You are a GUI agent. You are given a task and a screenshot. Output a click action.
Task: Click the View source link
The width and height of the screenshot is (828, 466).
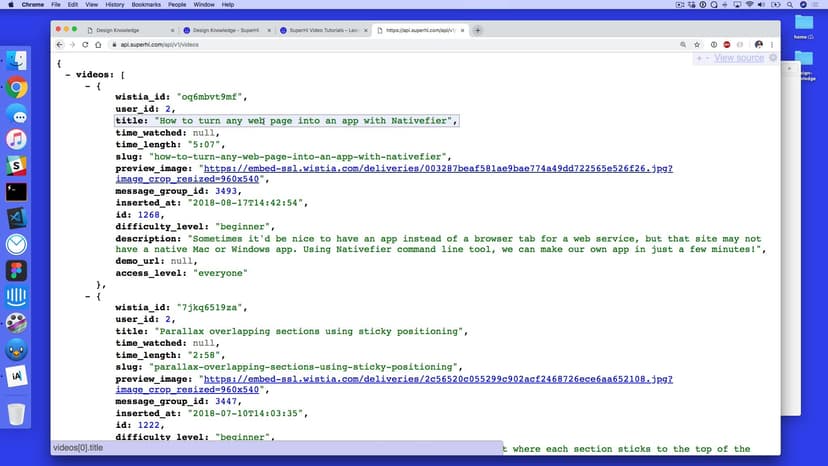740,58
